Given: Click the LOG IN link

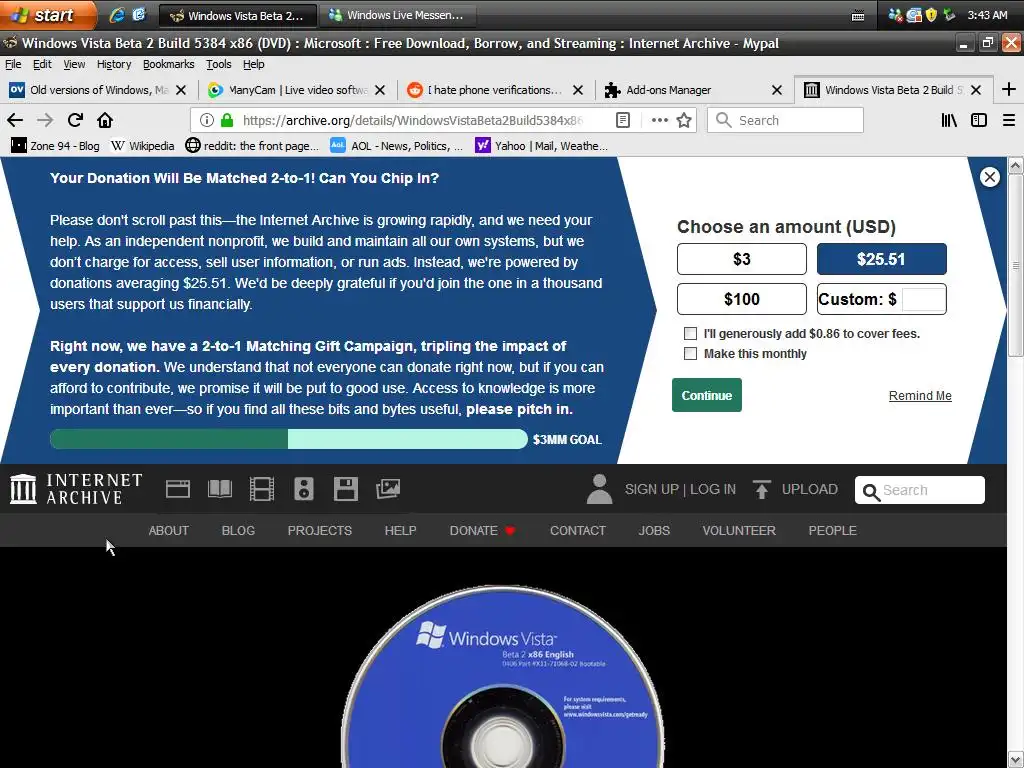Looking at the screenshot, I should point(712,489).
